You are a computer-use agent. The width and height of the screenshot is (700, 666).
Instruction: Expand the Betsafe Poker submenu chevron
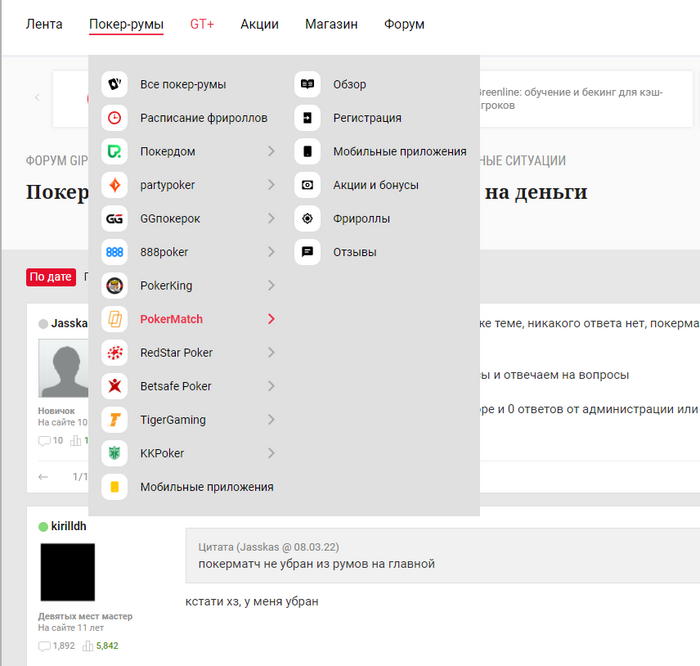click(x=271, y=386)
